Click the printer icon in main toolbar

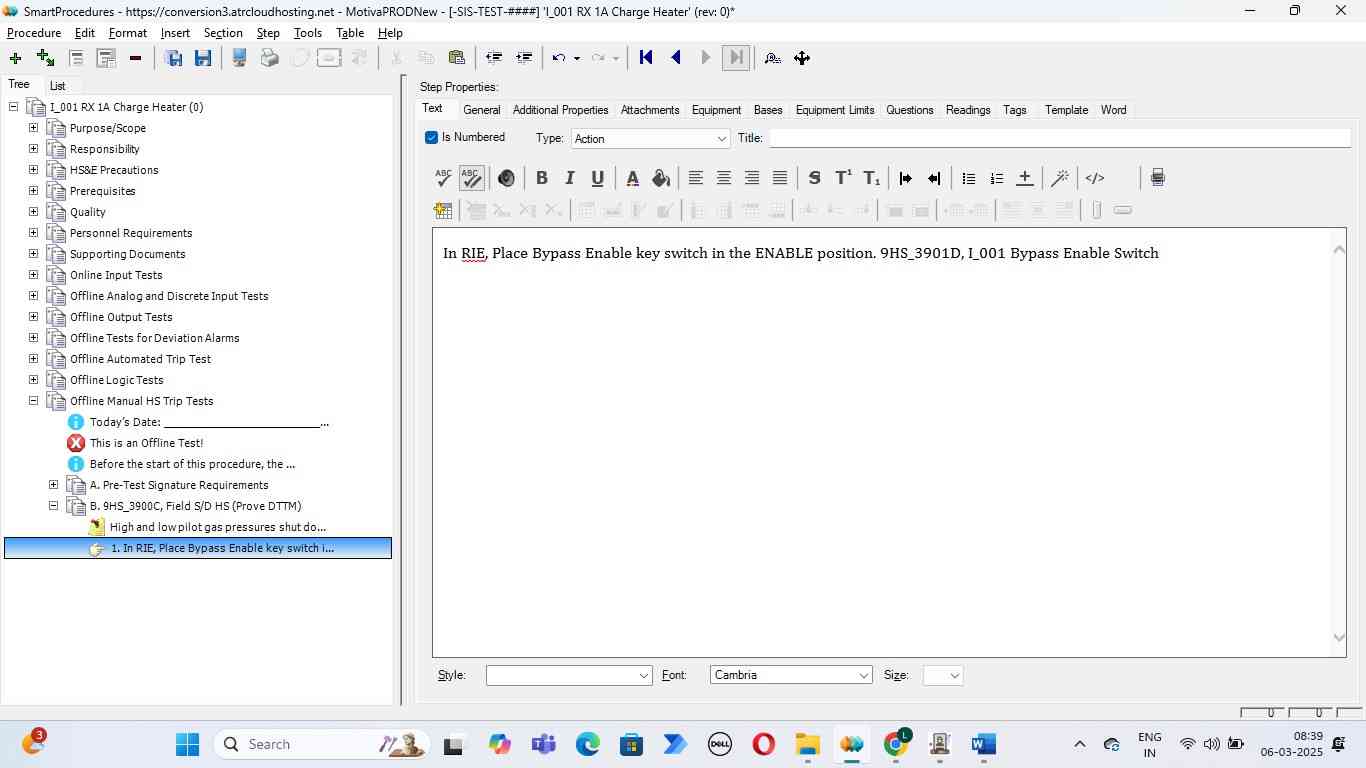pos(269,58)
